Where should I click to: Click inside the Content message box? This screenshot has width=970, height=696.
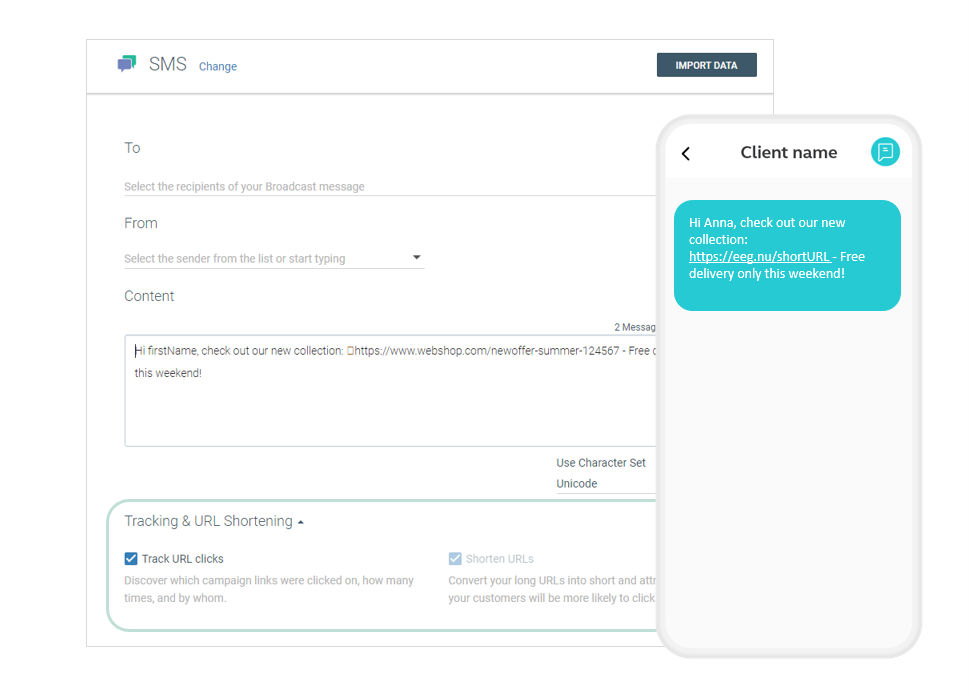(390, 410)
